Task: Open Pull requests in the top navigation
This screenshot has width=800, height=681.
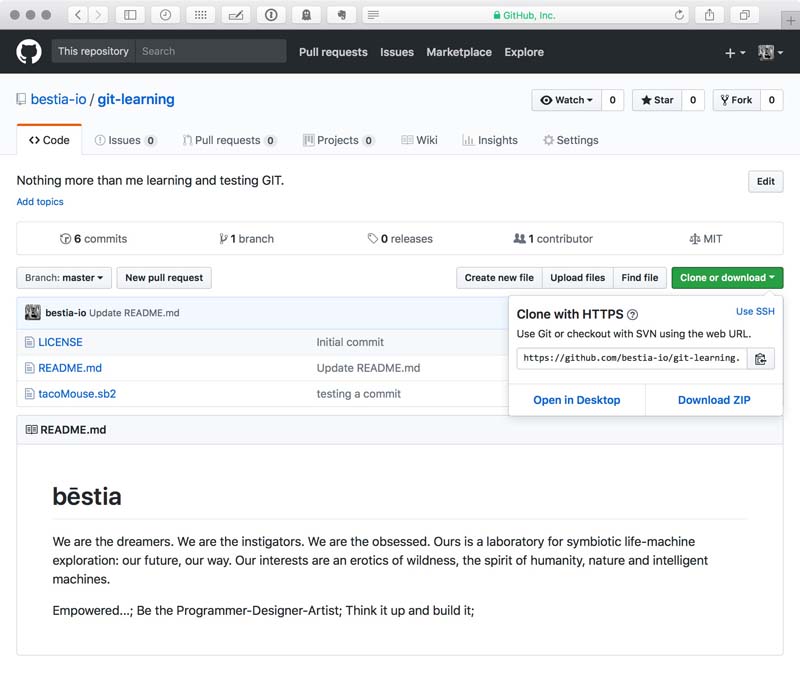Action: tap(333, 52)
